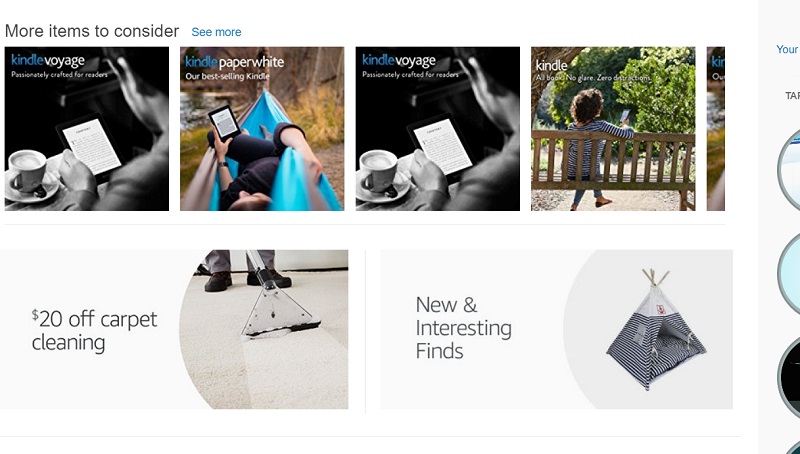Select the plain light-blue circular sidebar image
This screenshot has height=454, width=800.
[789, 273]
